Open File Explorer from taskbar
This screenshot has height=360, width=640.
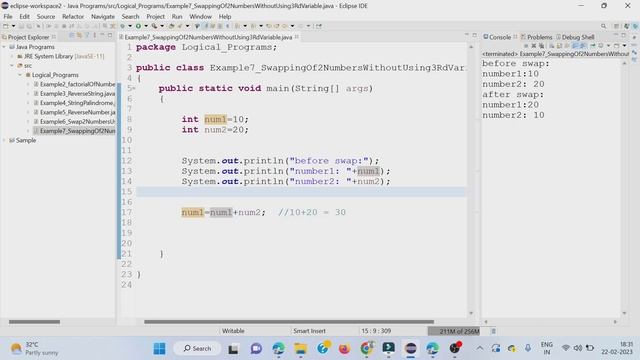click(x=301, y=349)
